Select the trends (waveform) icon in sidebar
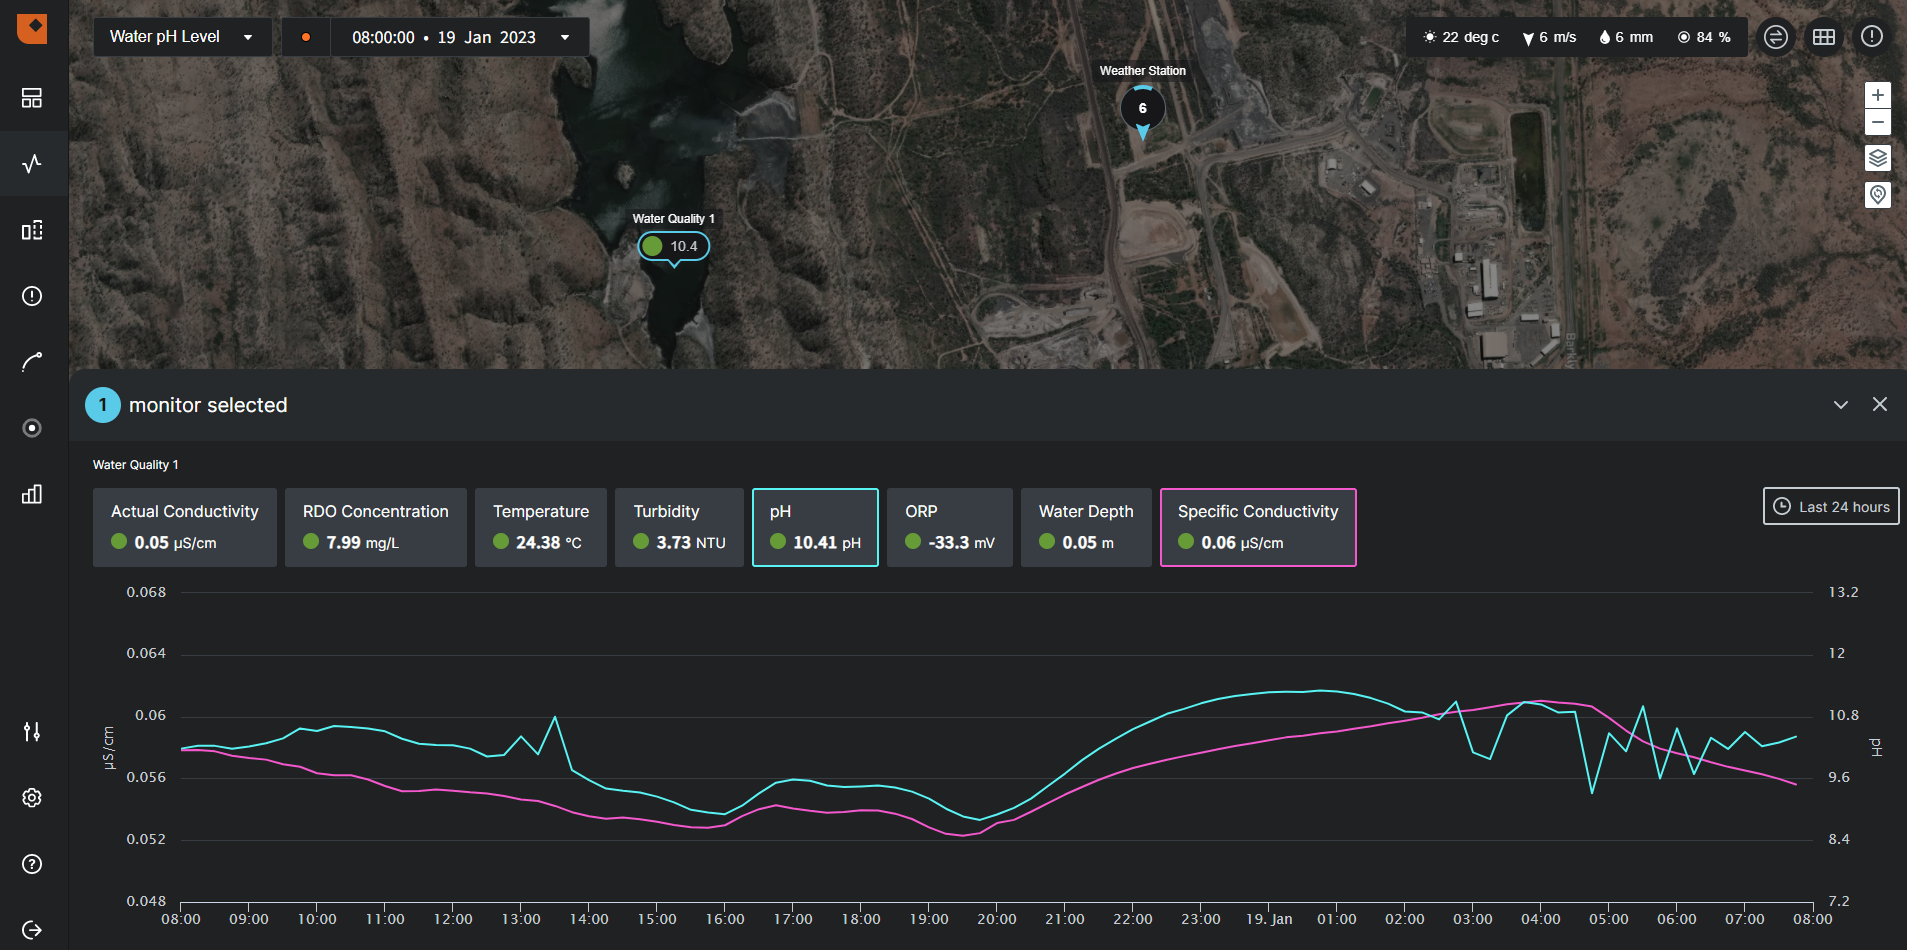Screen dimensions: 1907x950 point(31,163)
